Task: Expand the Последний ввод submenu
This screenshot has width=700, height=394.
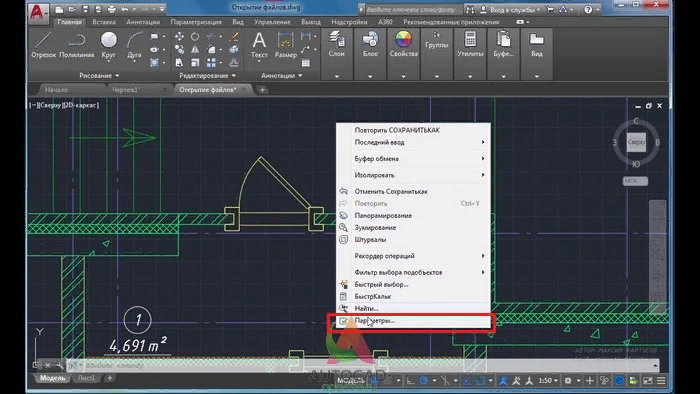Action: coord(413,142)
